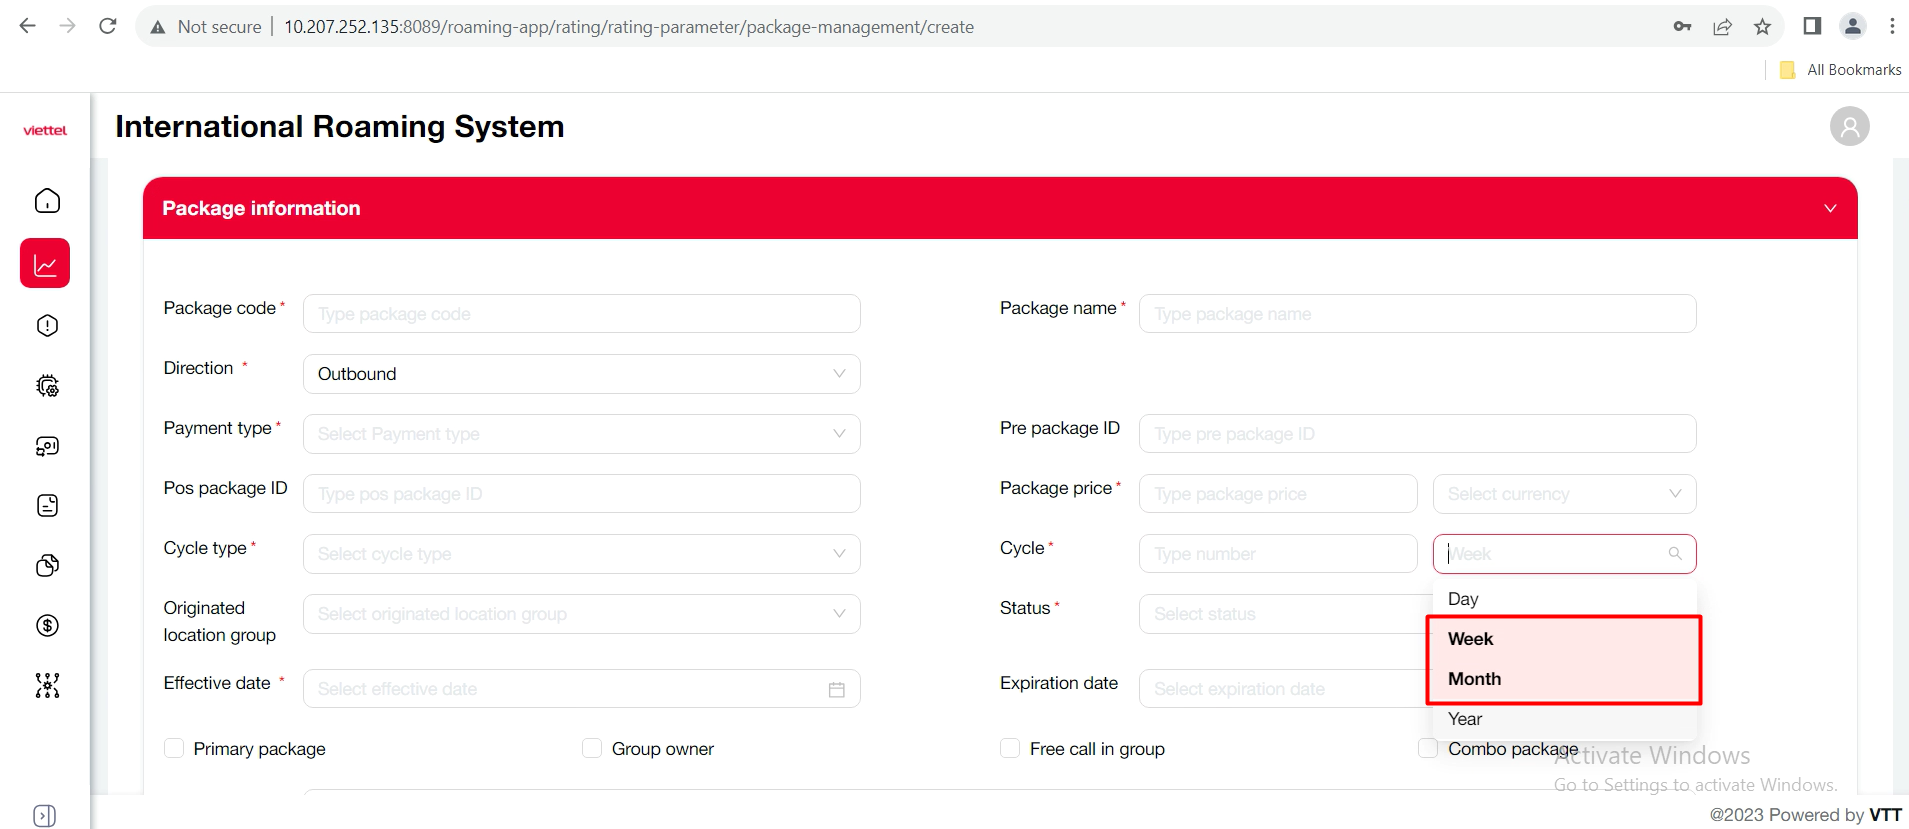
Task: Bookmark this page with star icon
Action: tap(1762, 27)
